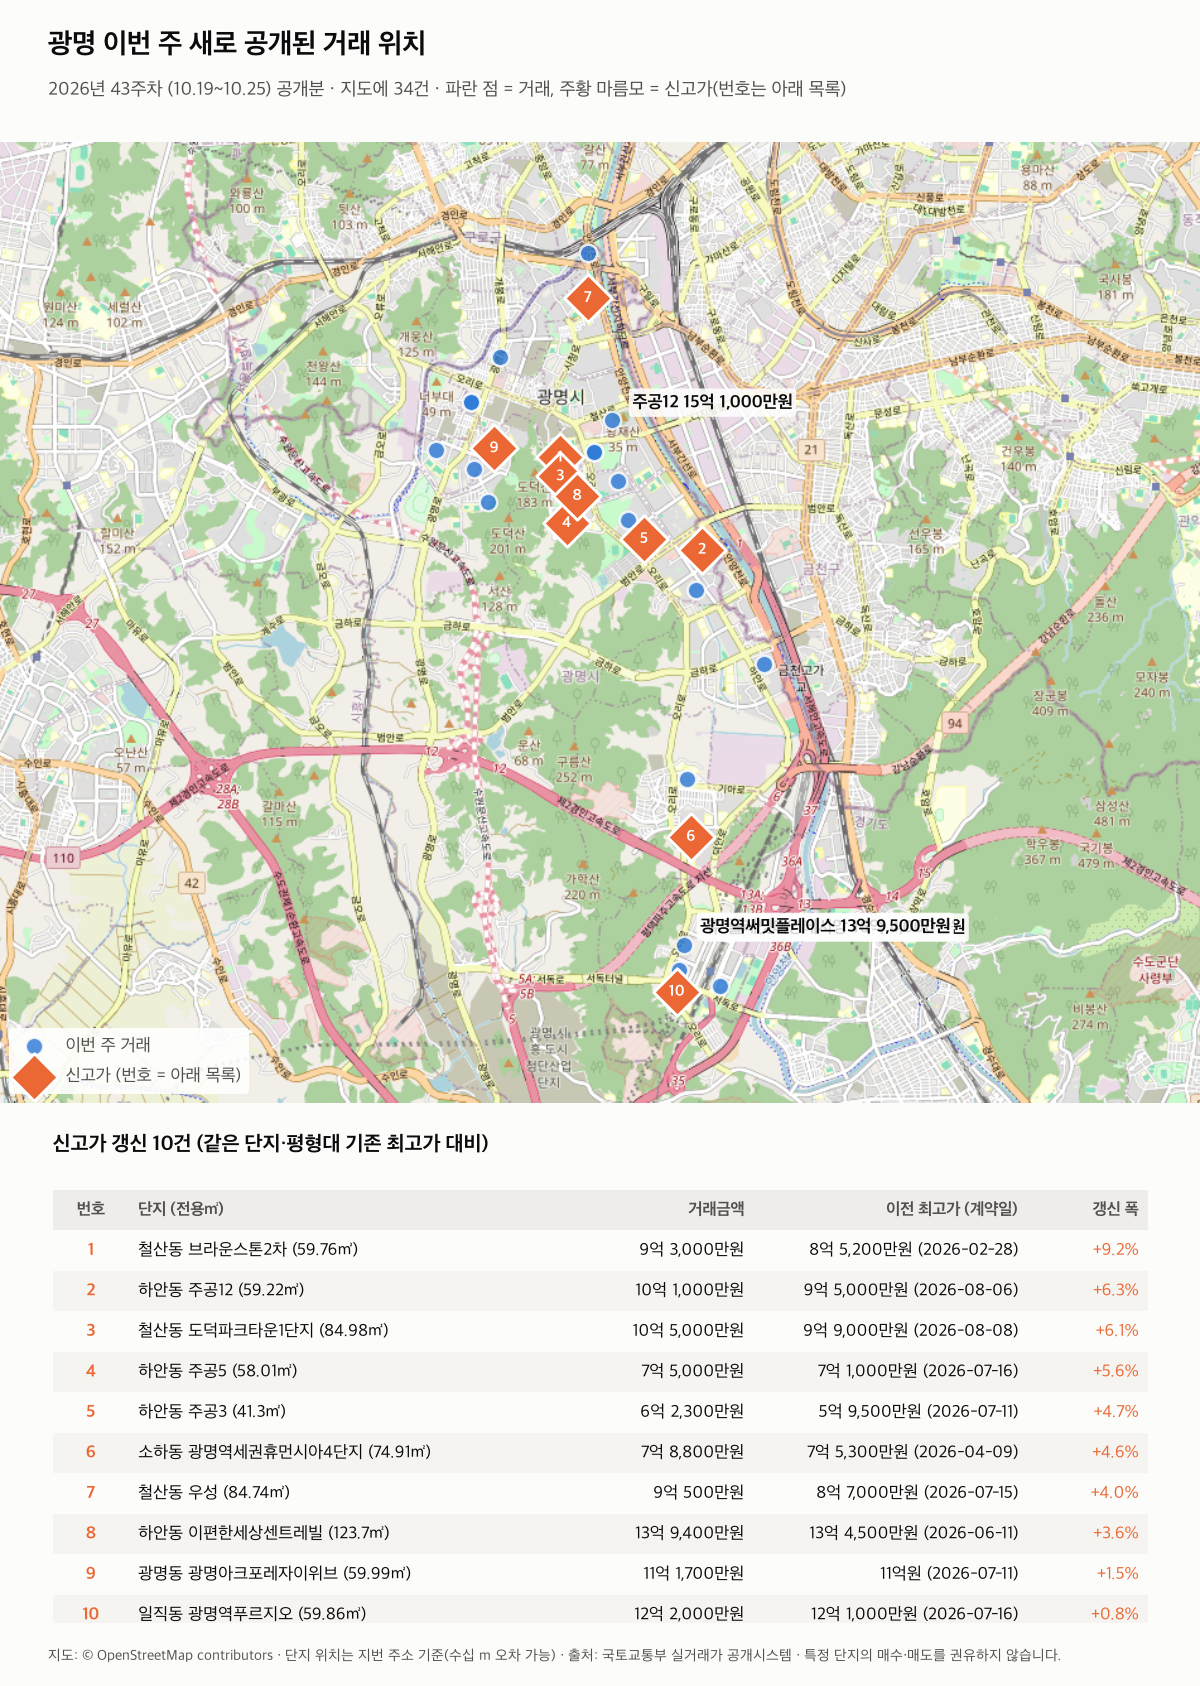The width and height of the screenshot is (1200, 1686).
Task: Select map marker 6 diamond
Action: tap(690, 837)
